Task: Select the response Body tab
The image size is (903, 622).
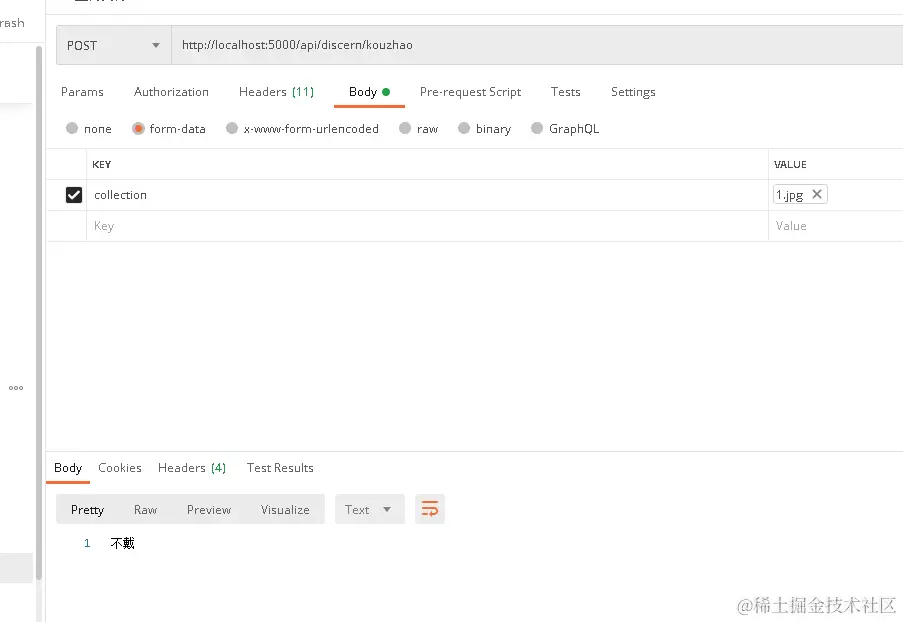Action: coord(68,468)
